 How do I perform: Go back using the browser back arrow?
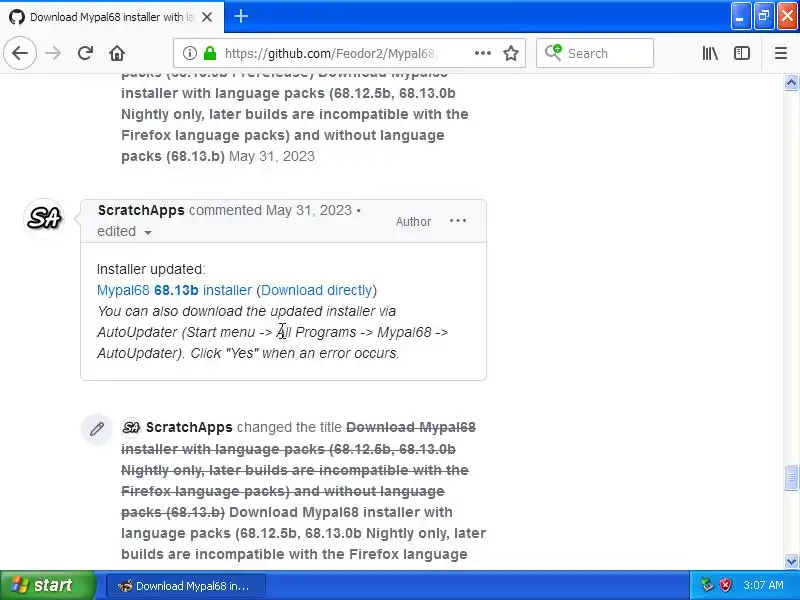tap(20, 53)
